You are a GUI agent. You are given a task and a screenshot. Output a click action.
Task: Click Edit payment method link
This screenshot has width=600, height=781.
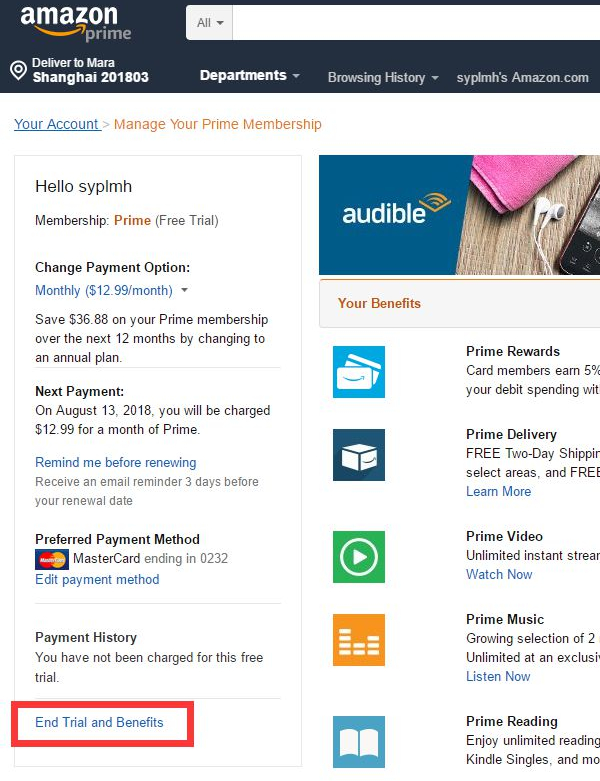[97, 579]
